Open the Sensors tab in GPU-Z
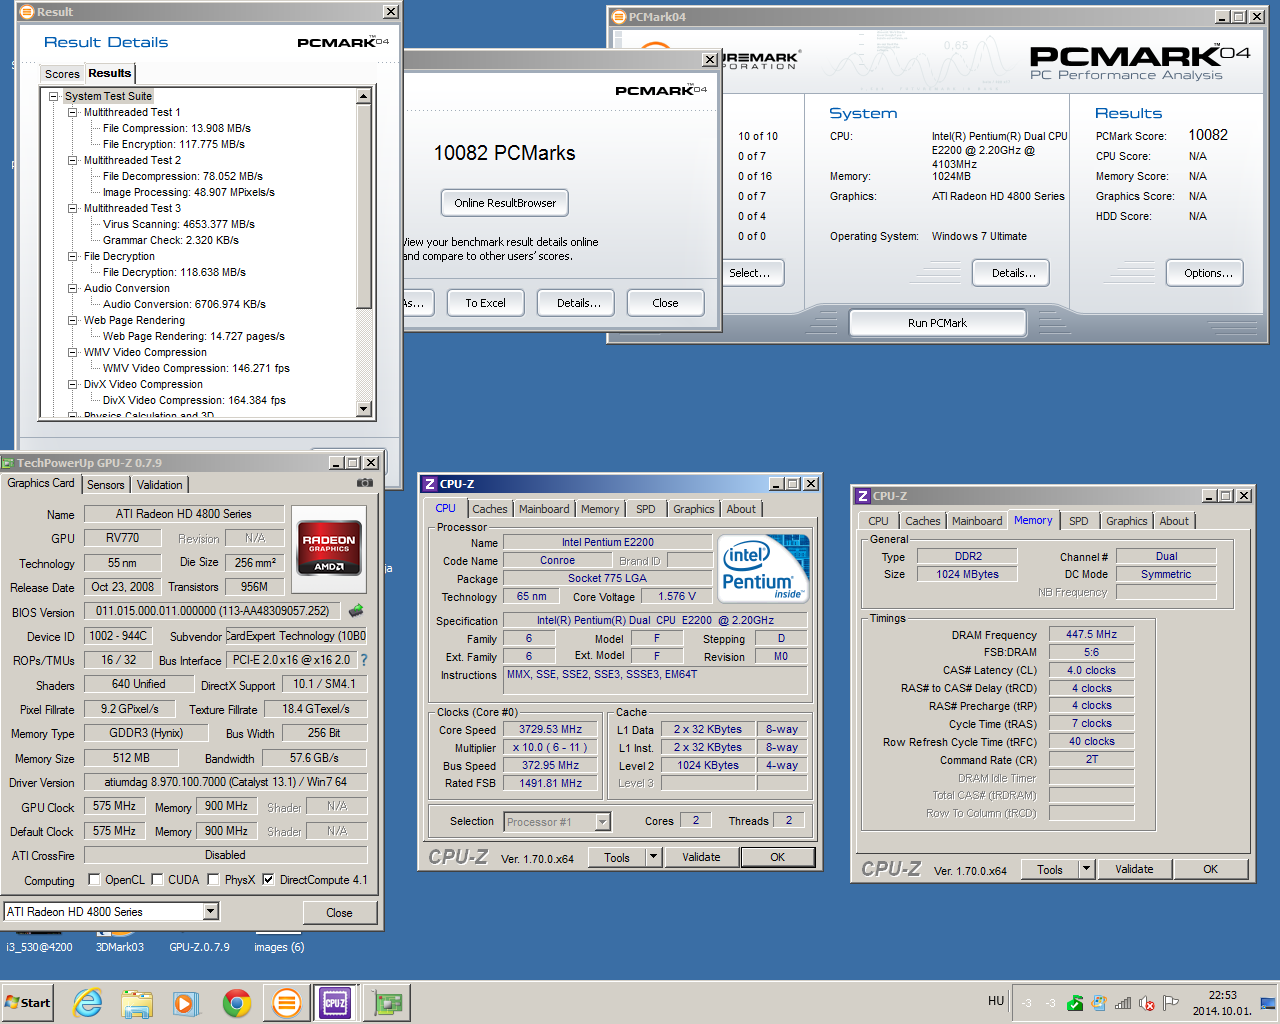Viewport: 1280px width, 1024px height. pyautogui.click(x=106, y=485)
